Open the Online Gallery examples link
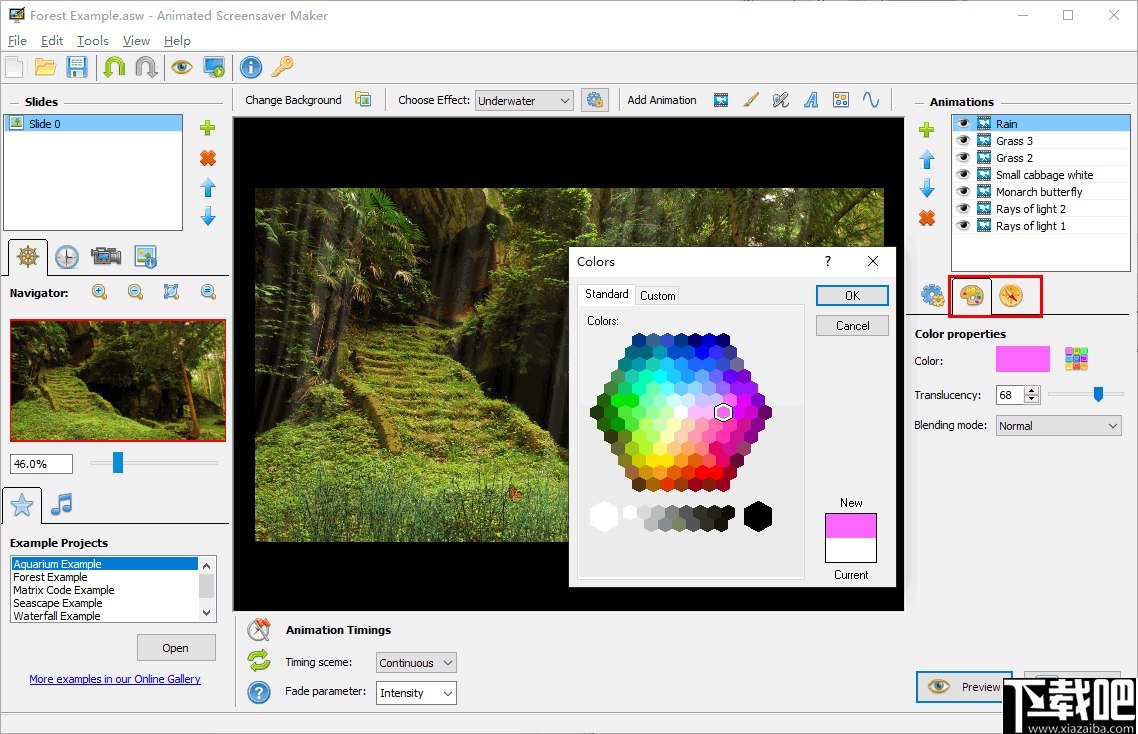Image resolution: width=1138 pixels, height=734 pixels. (x=115, y=679)
